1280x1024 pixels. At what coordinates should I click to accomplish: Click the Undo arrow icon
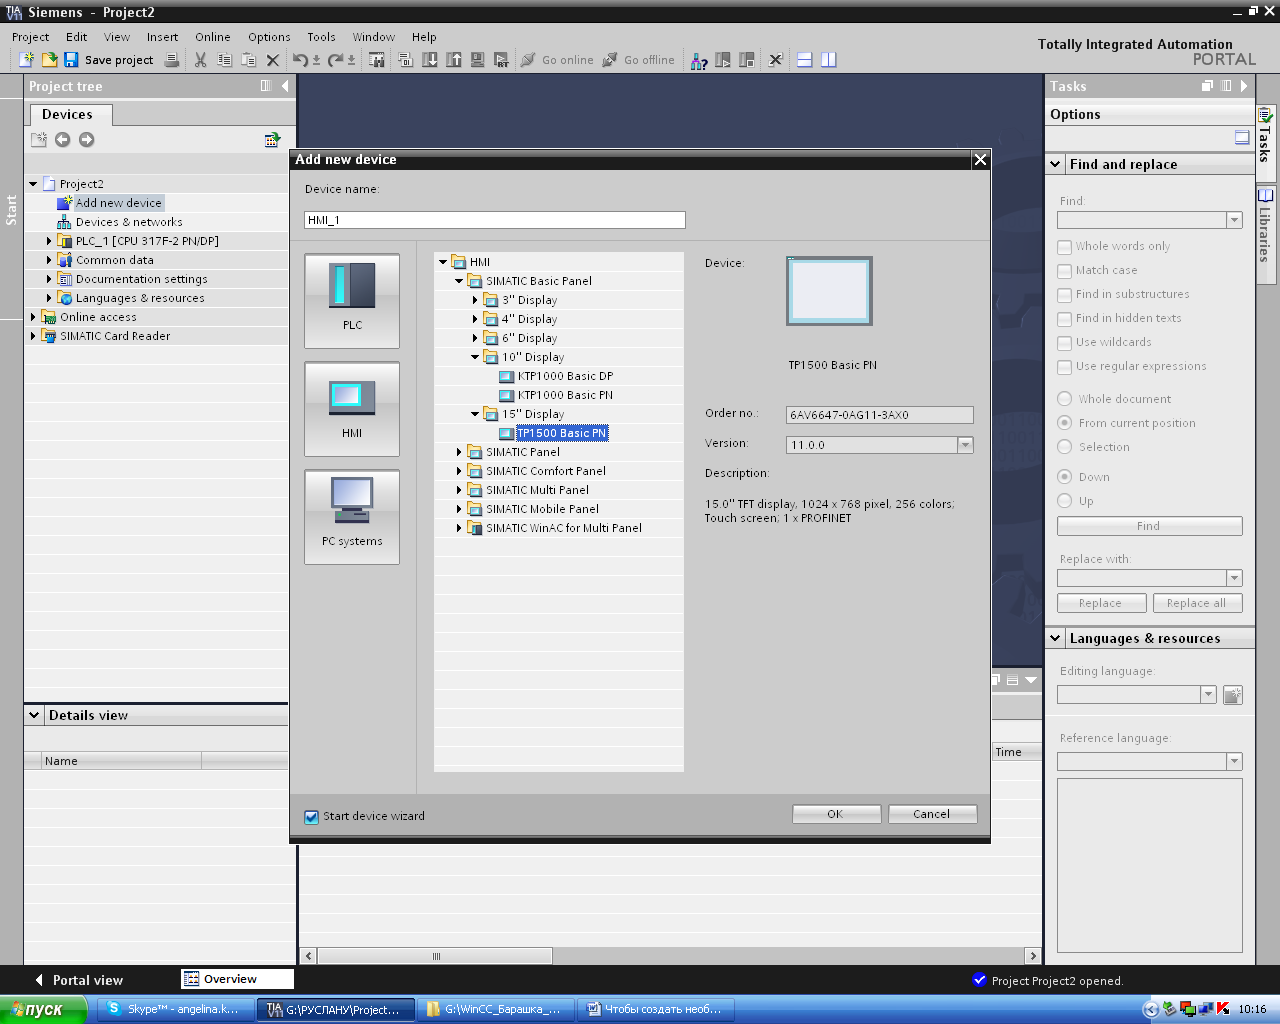(300, 60)
